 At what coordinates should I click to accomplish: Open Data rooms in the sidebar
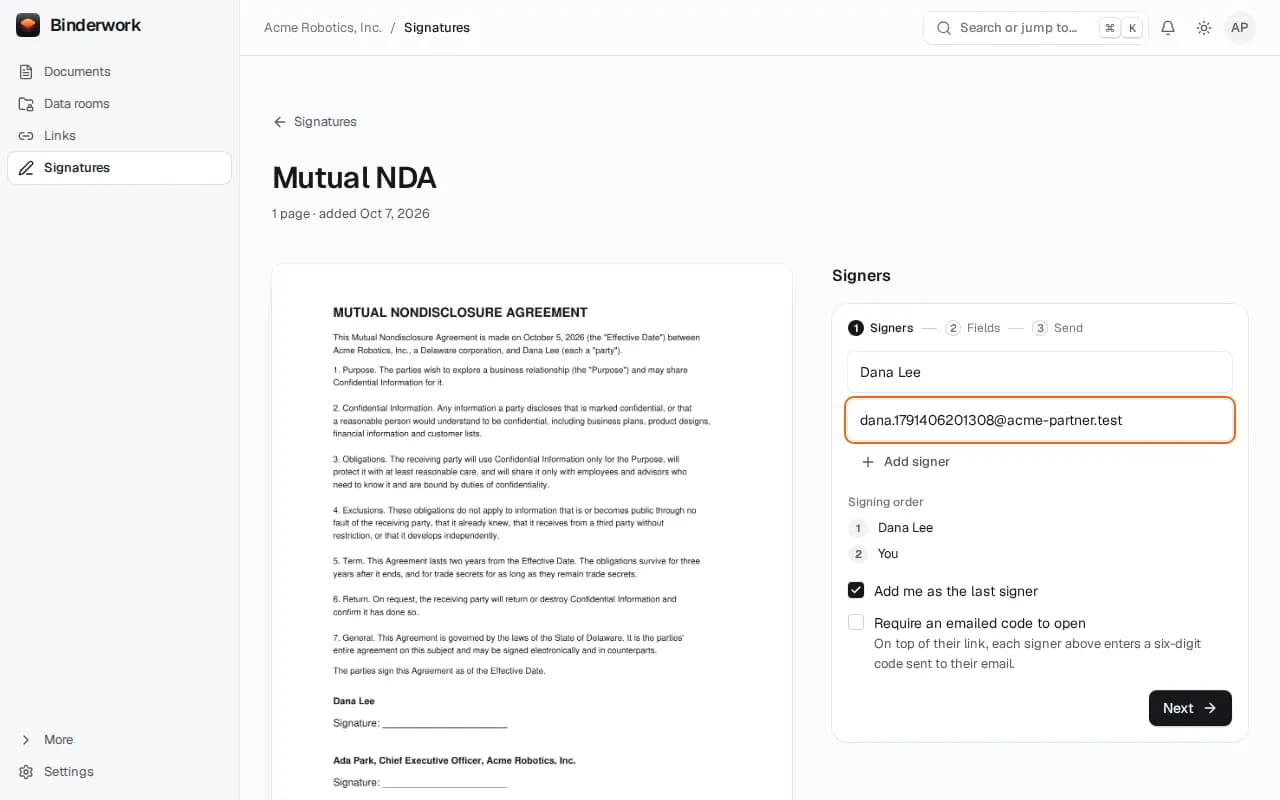pyautogui.click(x=119, y=104)
